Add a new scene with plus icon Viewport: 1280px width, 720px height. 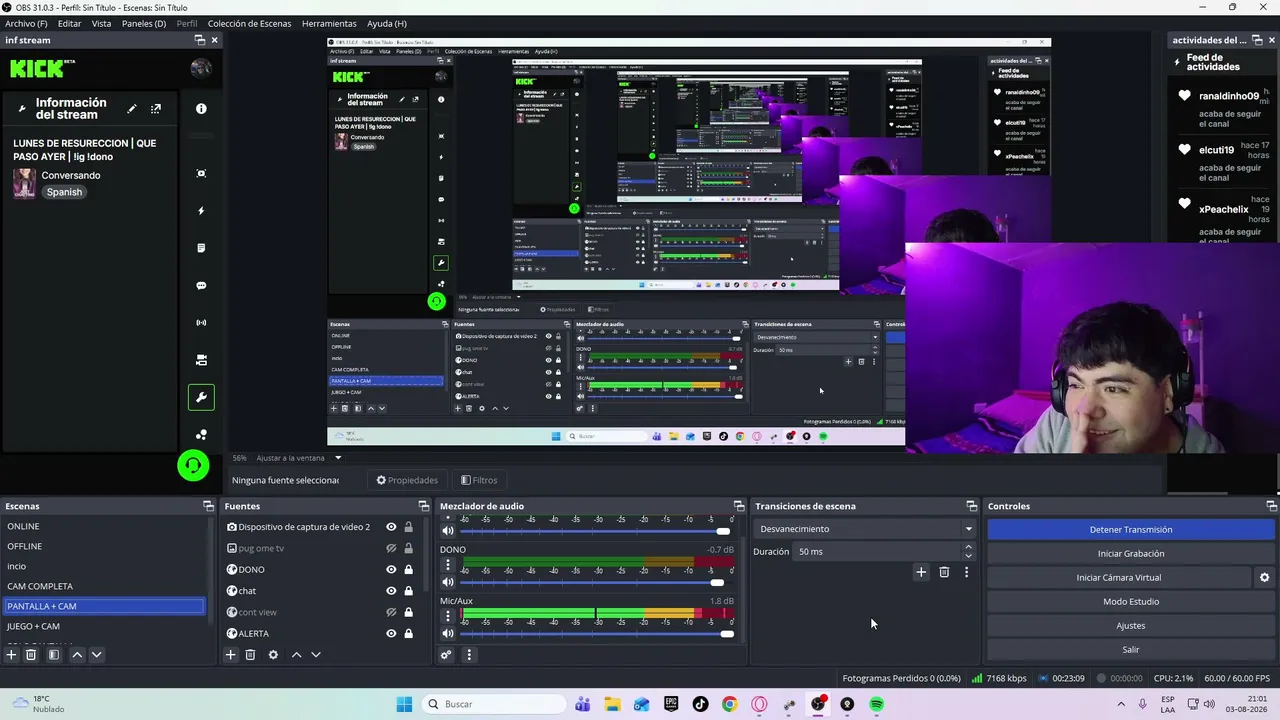[x=12, y=655]
